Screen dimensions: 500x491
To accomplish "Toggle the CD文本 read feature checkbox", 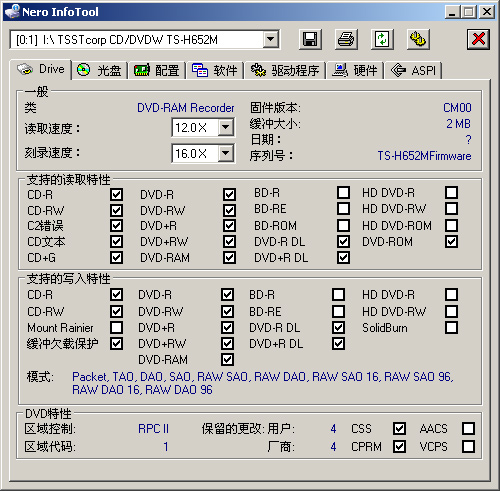I will (x=116, y=241).
